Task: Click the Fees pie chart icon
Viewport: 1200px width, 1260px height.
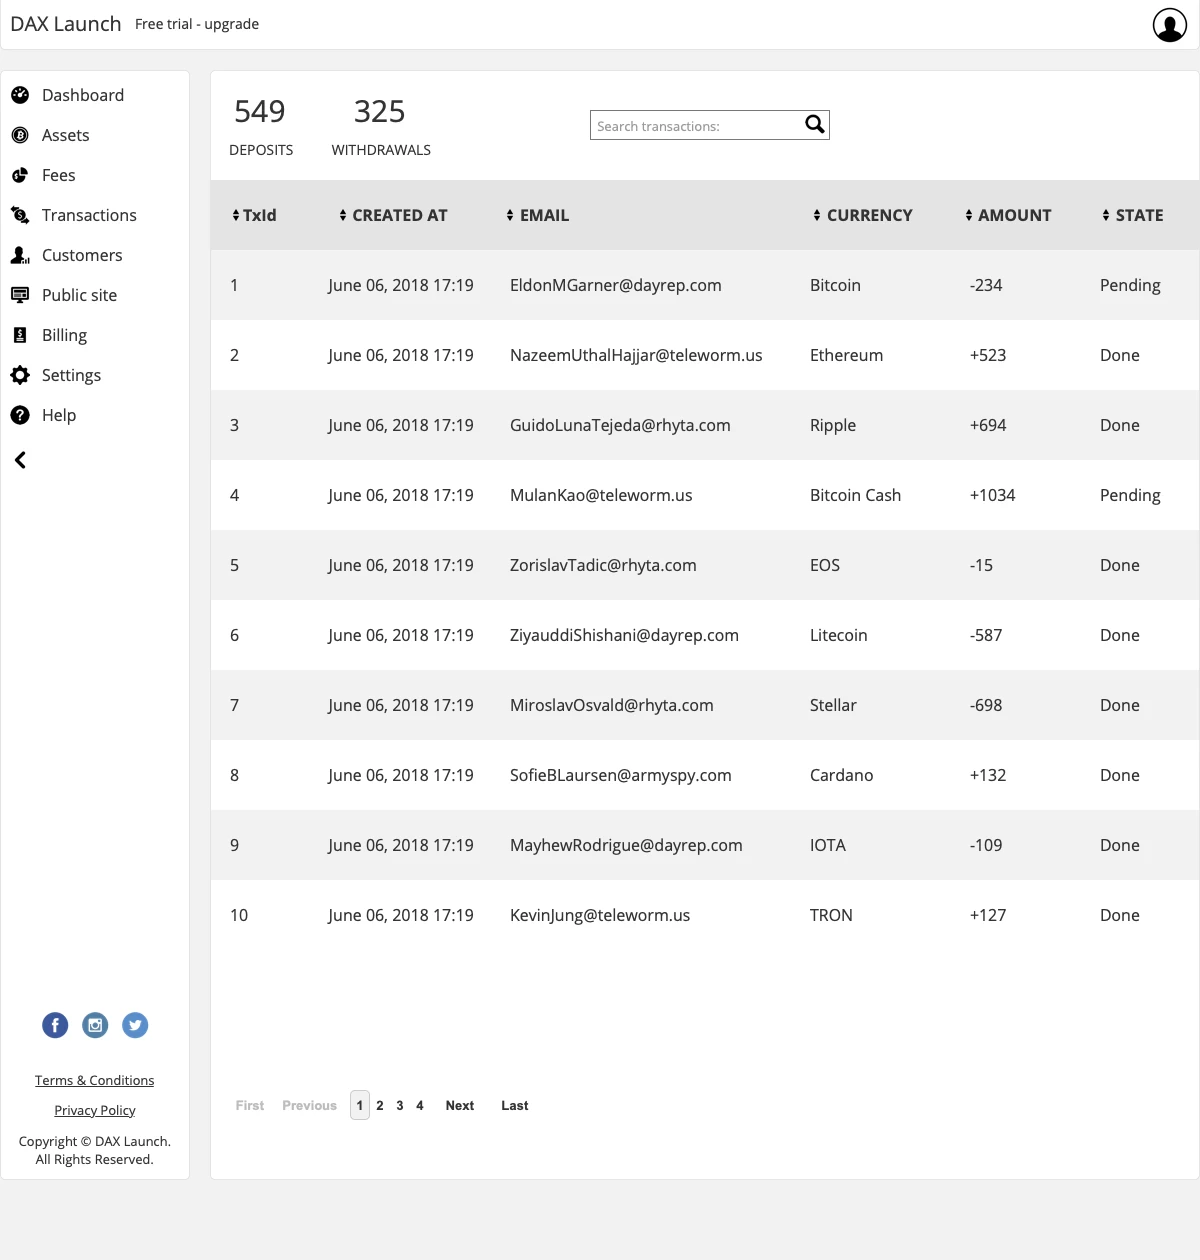Action: click(20, 175)
